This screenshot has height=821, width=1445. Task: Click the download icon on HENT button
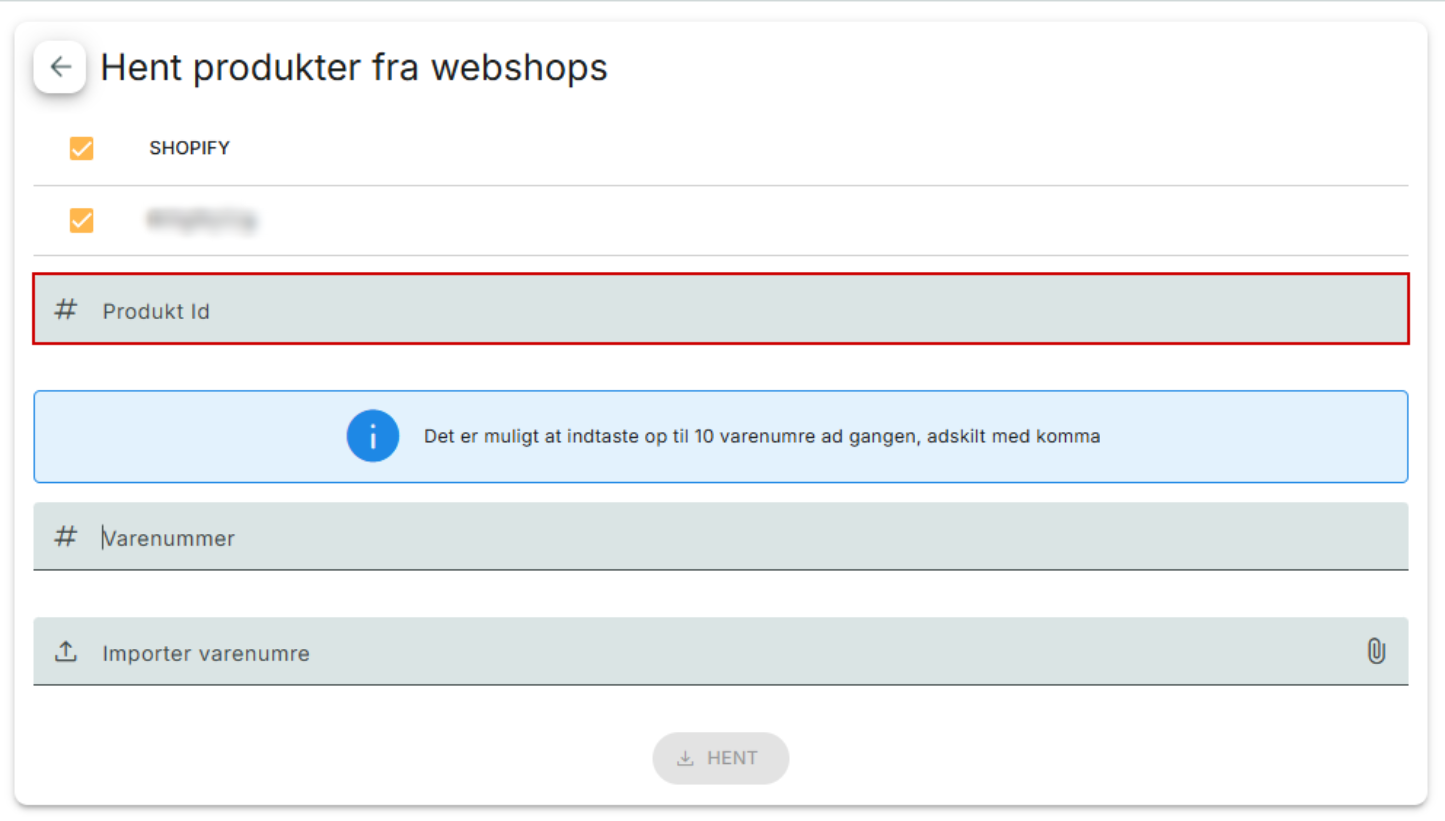685,758
